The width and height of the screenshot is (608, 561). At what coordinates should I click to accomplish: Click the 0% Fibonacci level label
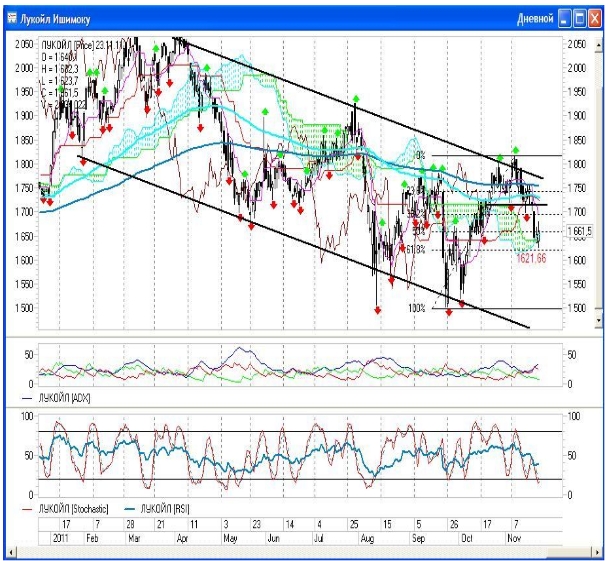click(421, 156)
